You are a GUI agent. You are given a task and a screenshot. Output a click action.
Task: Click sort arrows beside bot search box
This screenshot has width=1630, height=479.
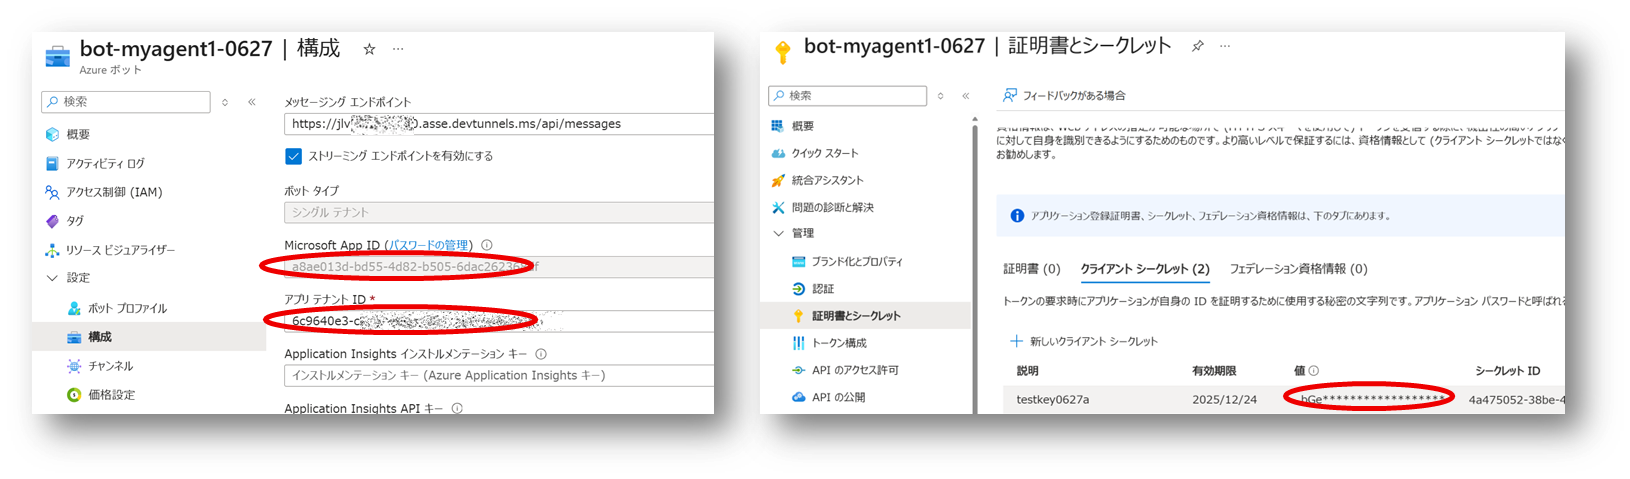(x=225, y=102)
